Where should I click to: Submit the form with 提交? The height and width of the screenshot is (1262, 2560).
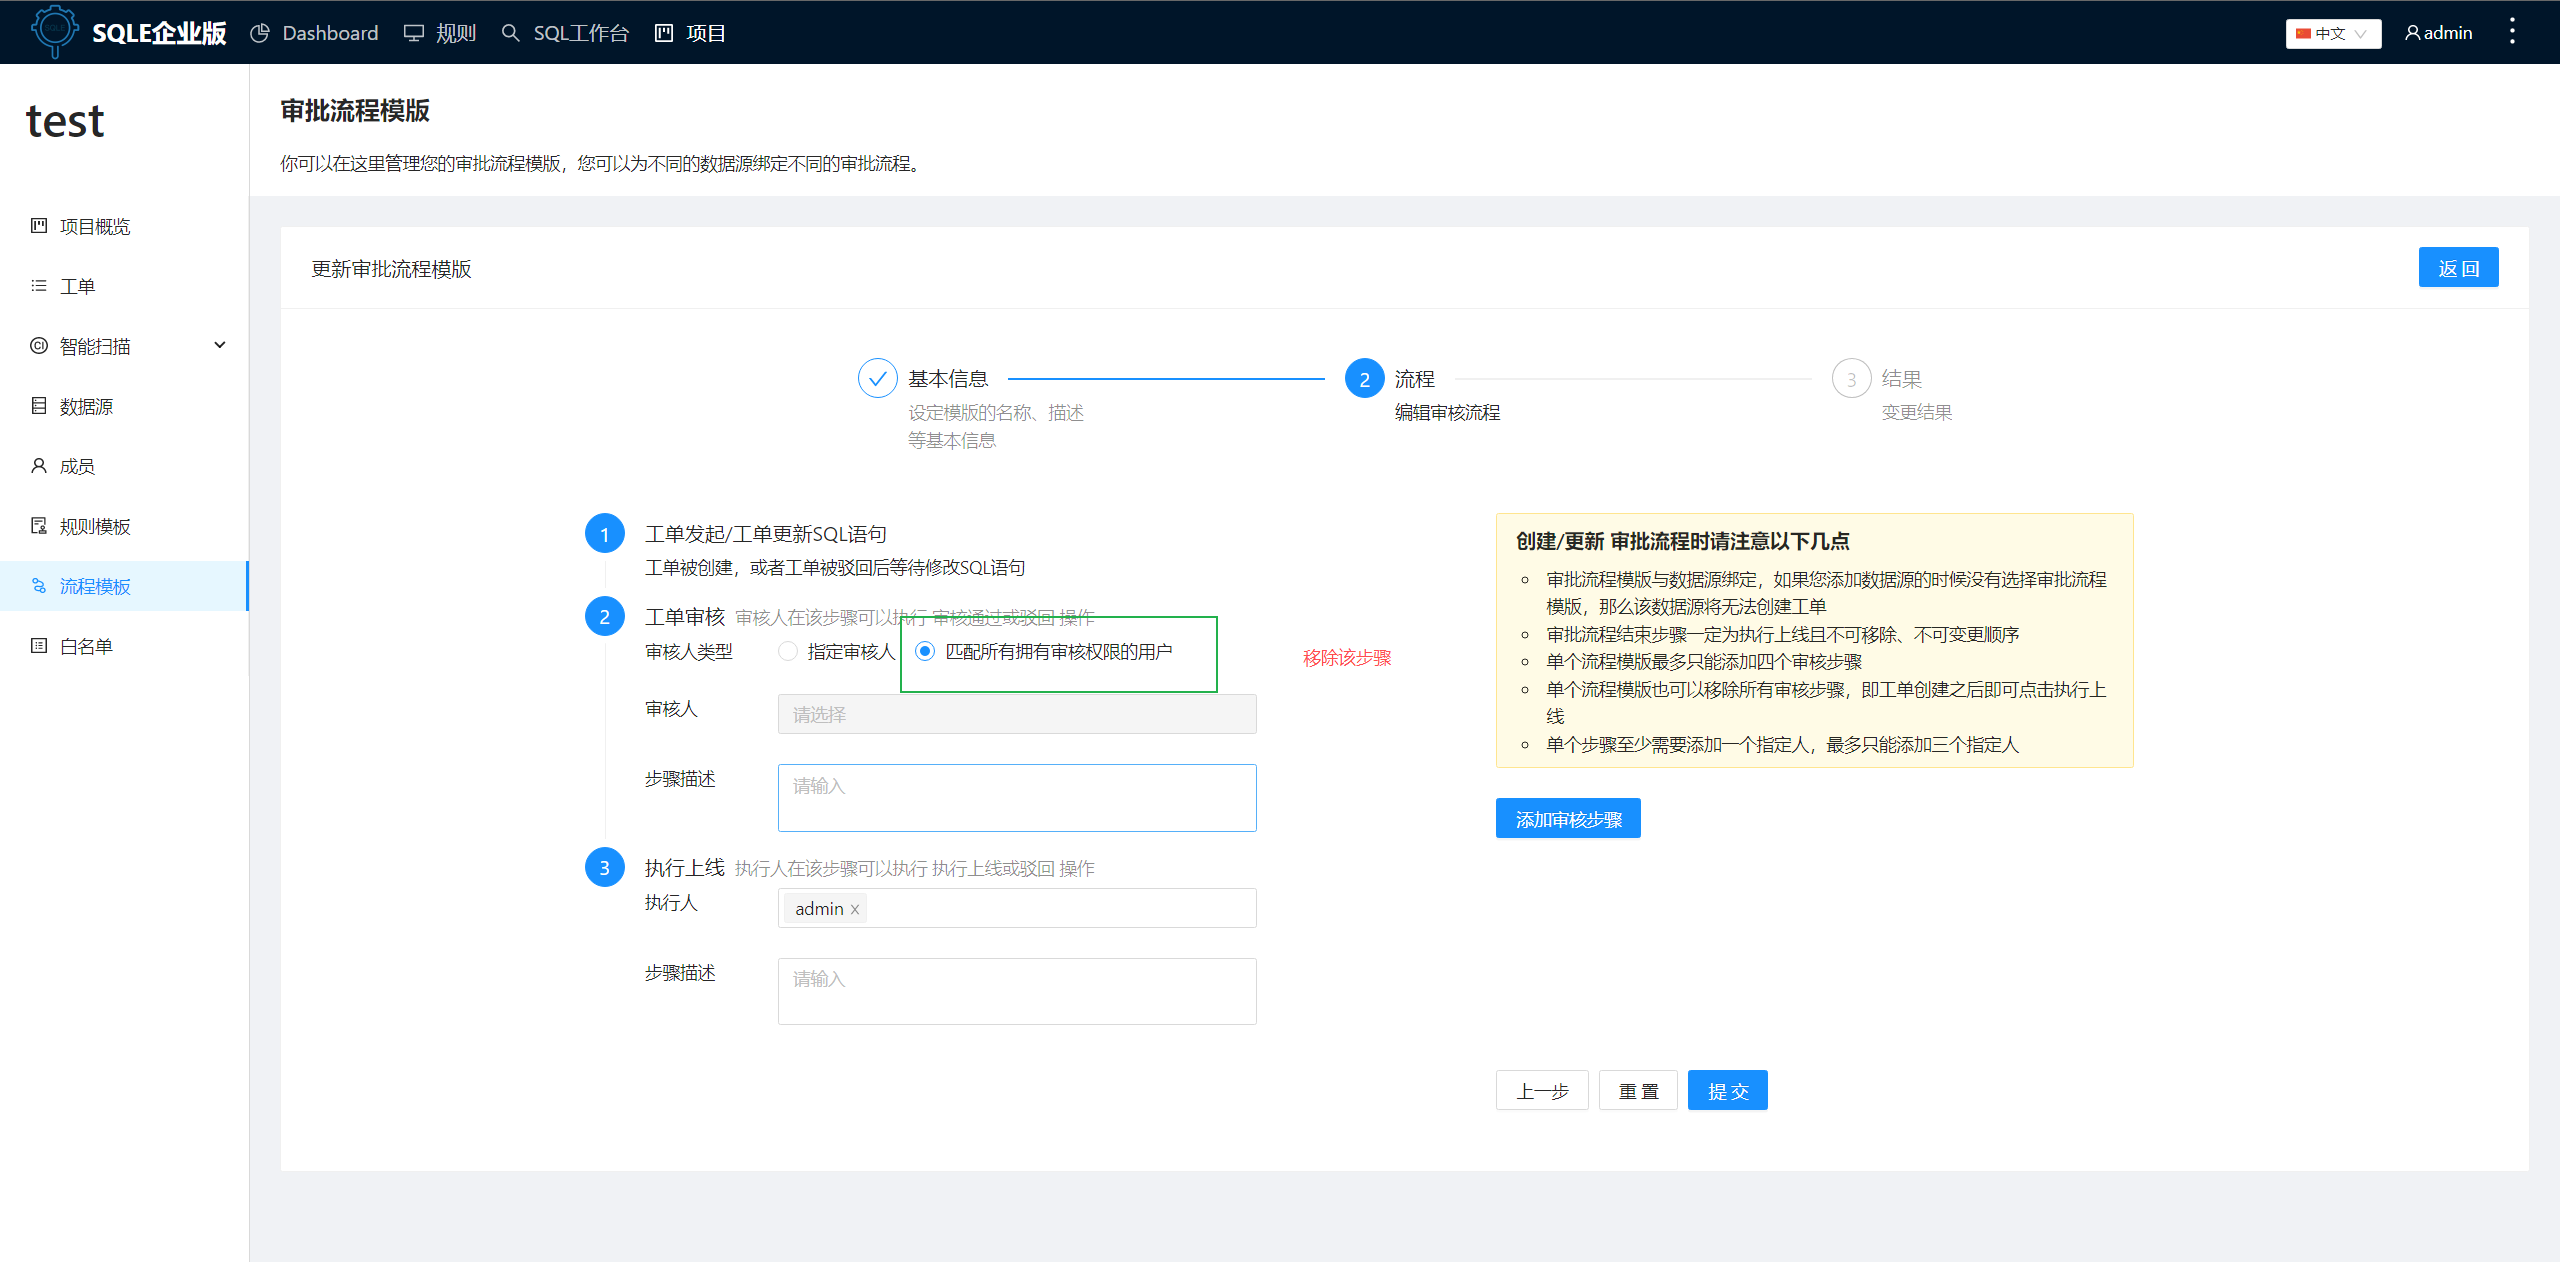[x=1728, y=1091]
